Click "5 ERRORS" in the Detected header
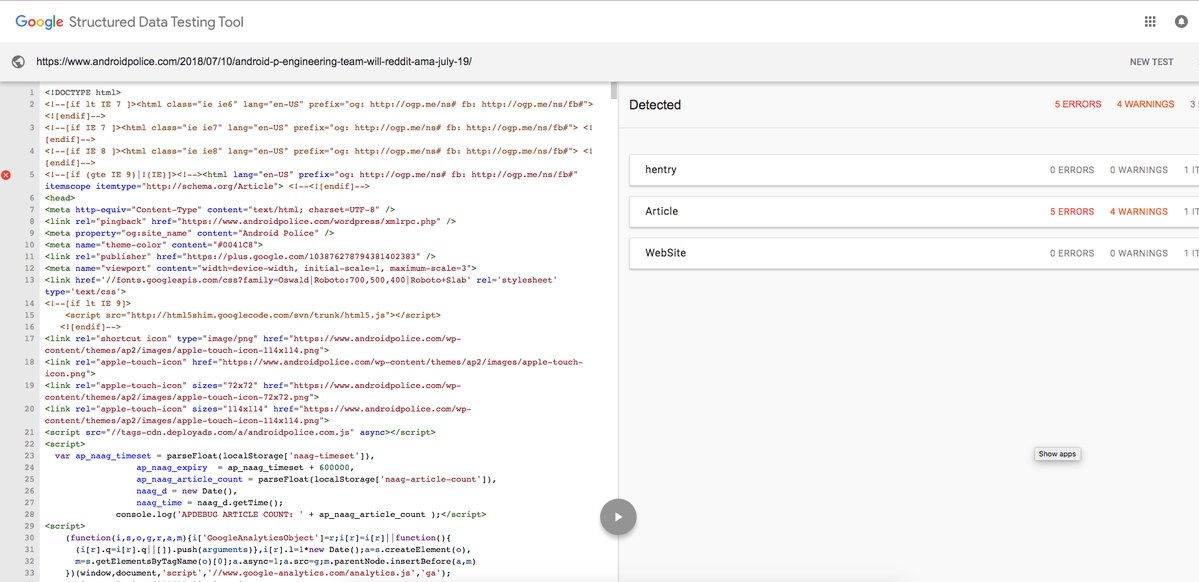Viewport: 1199px width, 582px height. 1078,105
